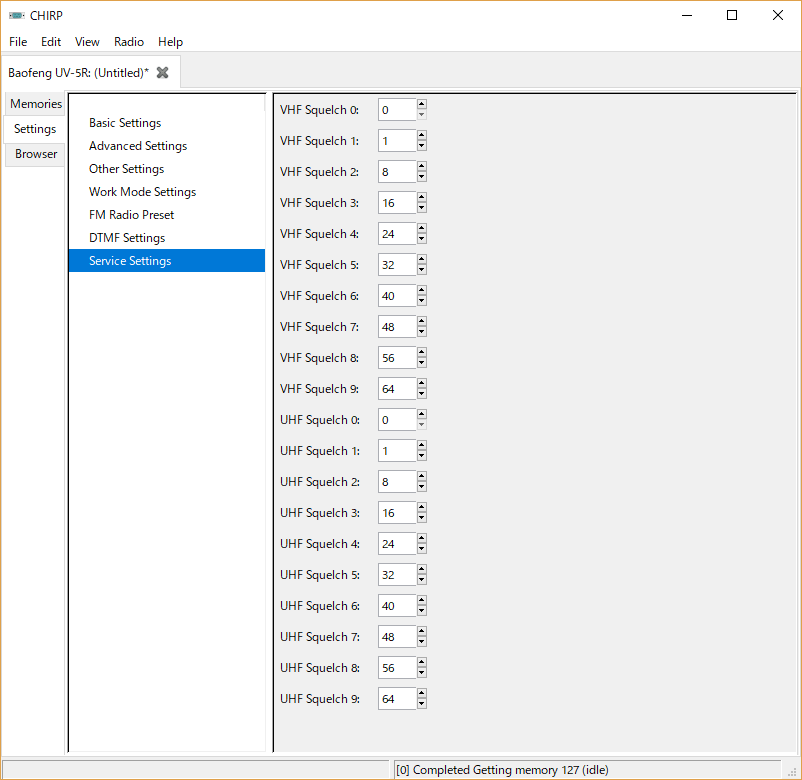Screen dimensions: 802x780
Task: Click the UHF Squelch 6 value field
Action: point(397,606)
